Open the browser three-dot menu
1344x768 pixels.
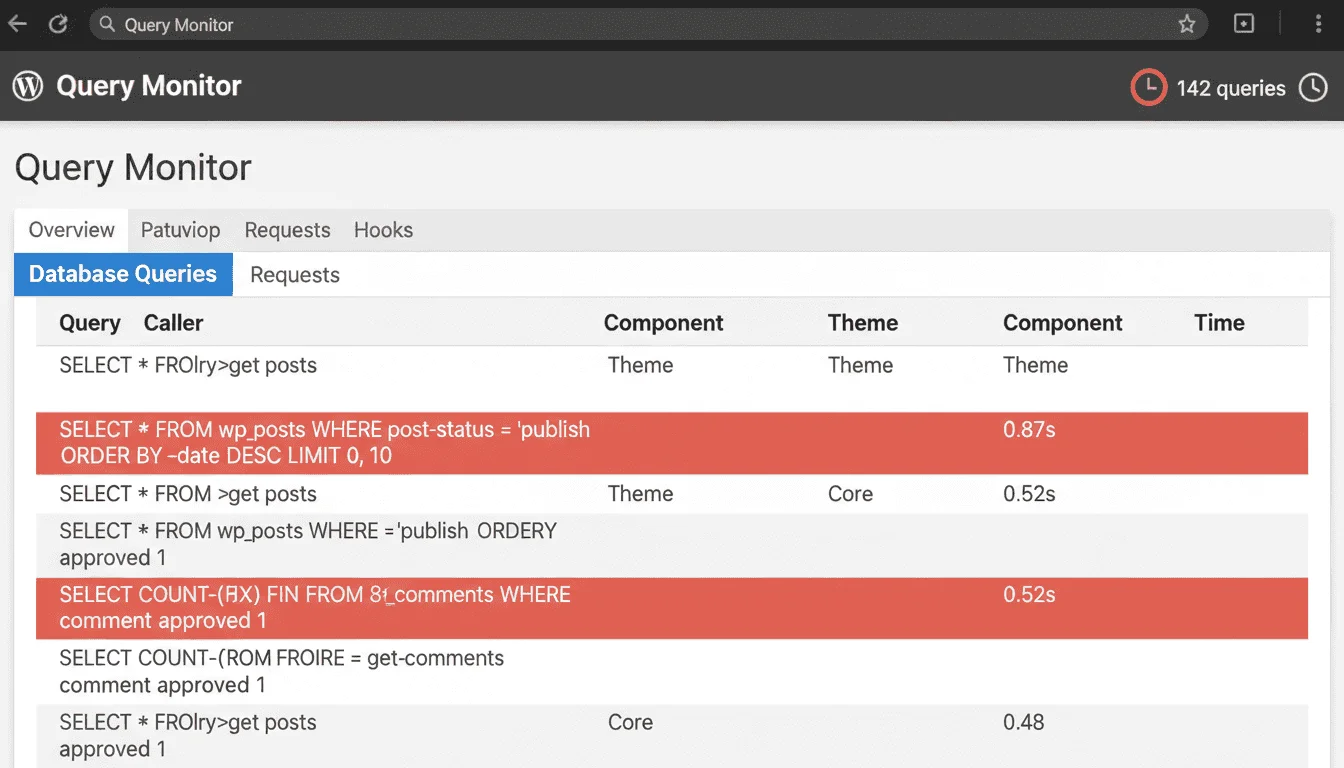pos(1319,24)
